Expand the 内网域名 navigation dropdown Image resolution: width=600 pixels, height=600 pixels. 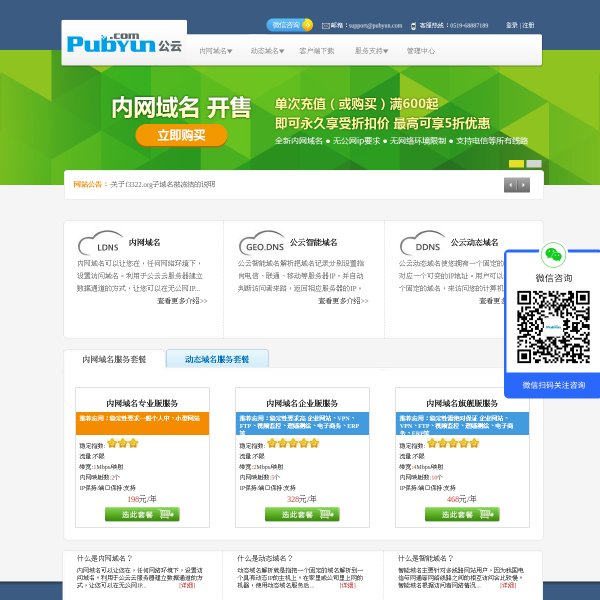pos(215,51)
